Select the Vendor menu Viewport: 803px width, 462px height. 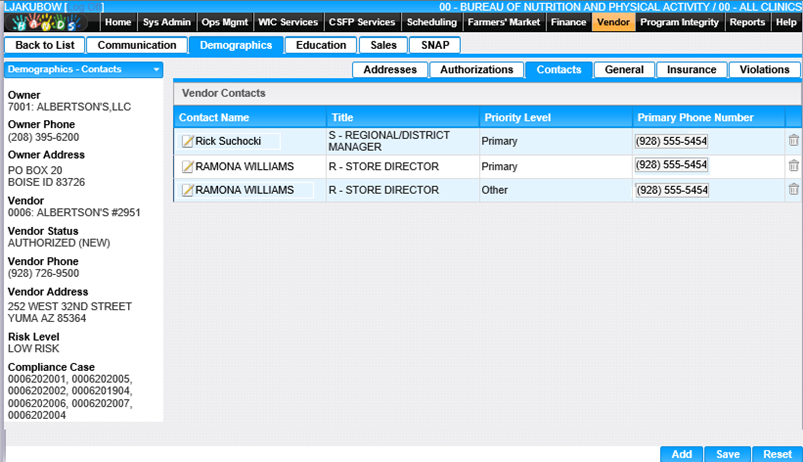[x=614, y=23]
